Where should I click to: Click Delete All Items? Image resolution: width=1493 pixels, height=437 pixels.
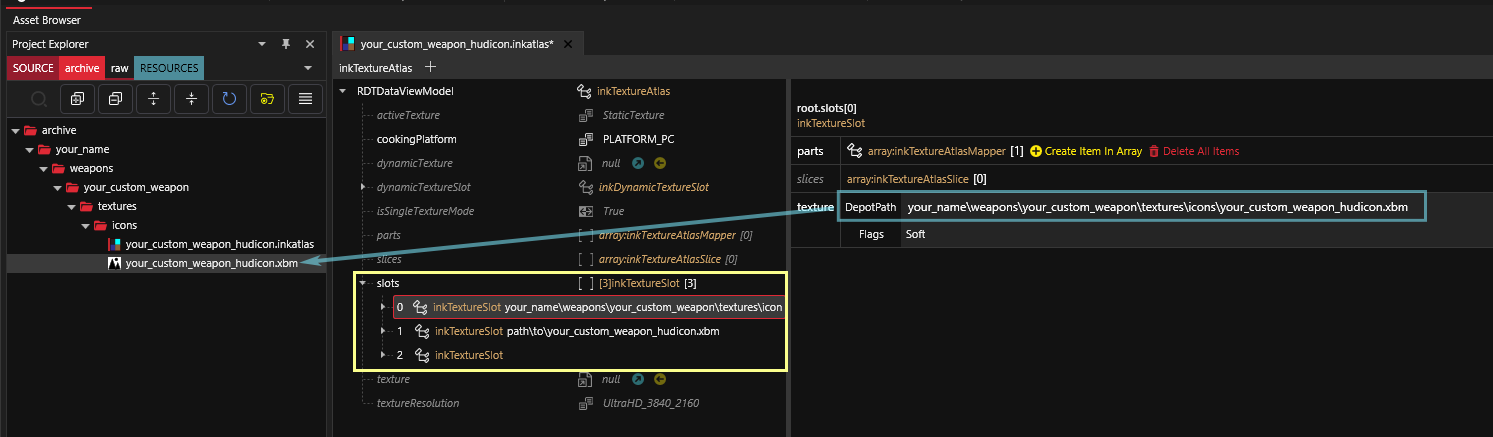(x=1194, y=151)
